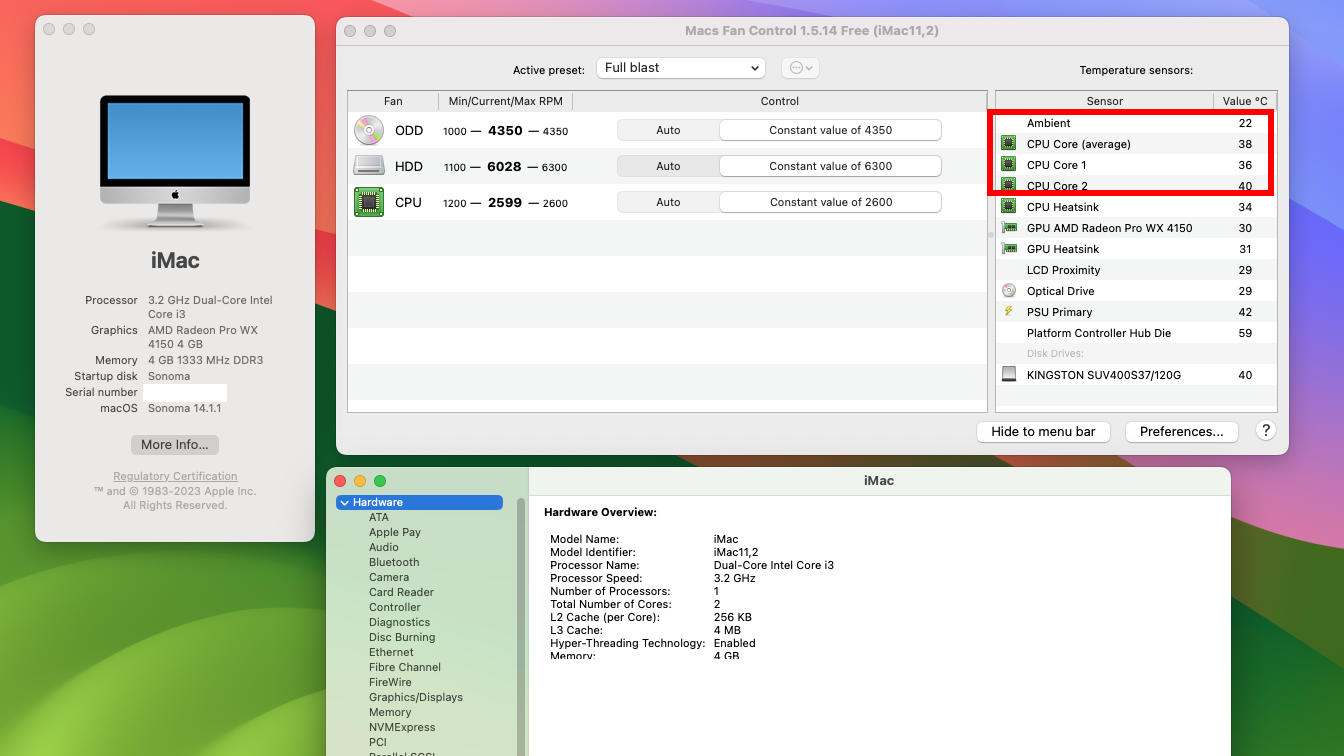Select ODD 'Constant value of 4350' option
The width and height of the screenshot is (1344, 756).
(830, 130)
